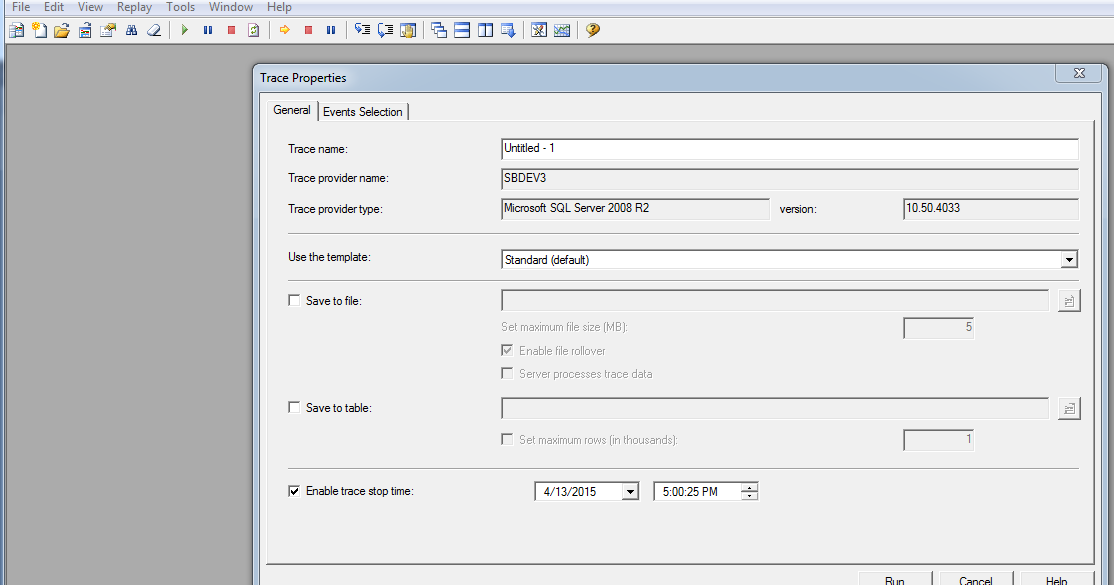Viewport: 1114px width, 585px height.
Task: Click inside the Trace name field
Action: coord(700,148)
